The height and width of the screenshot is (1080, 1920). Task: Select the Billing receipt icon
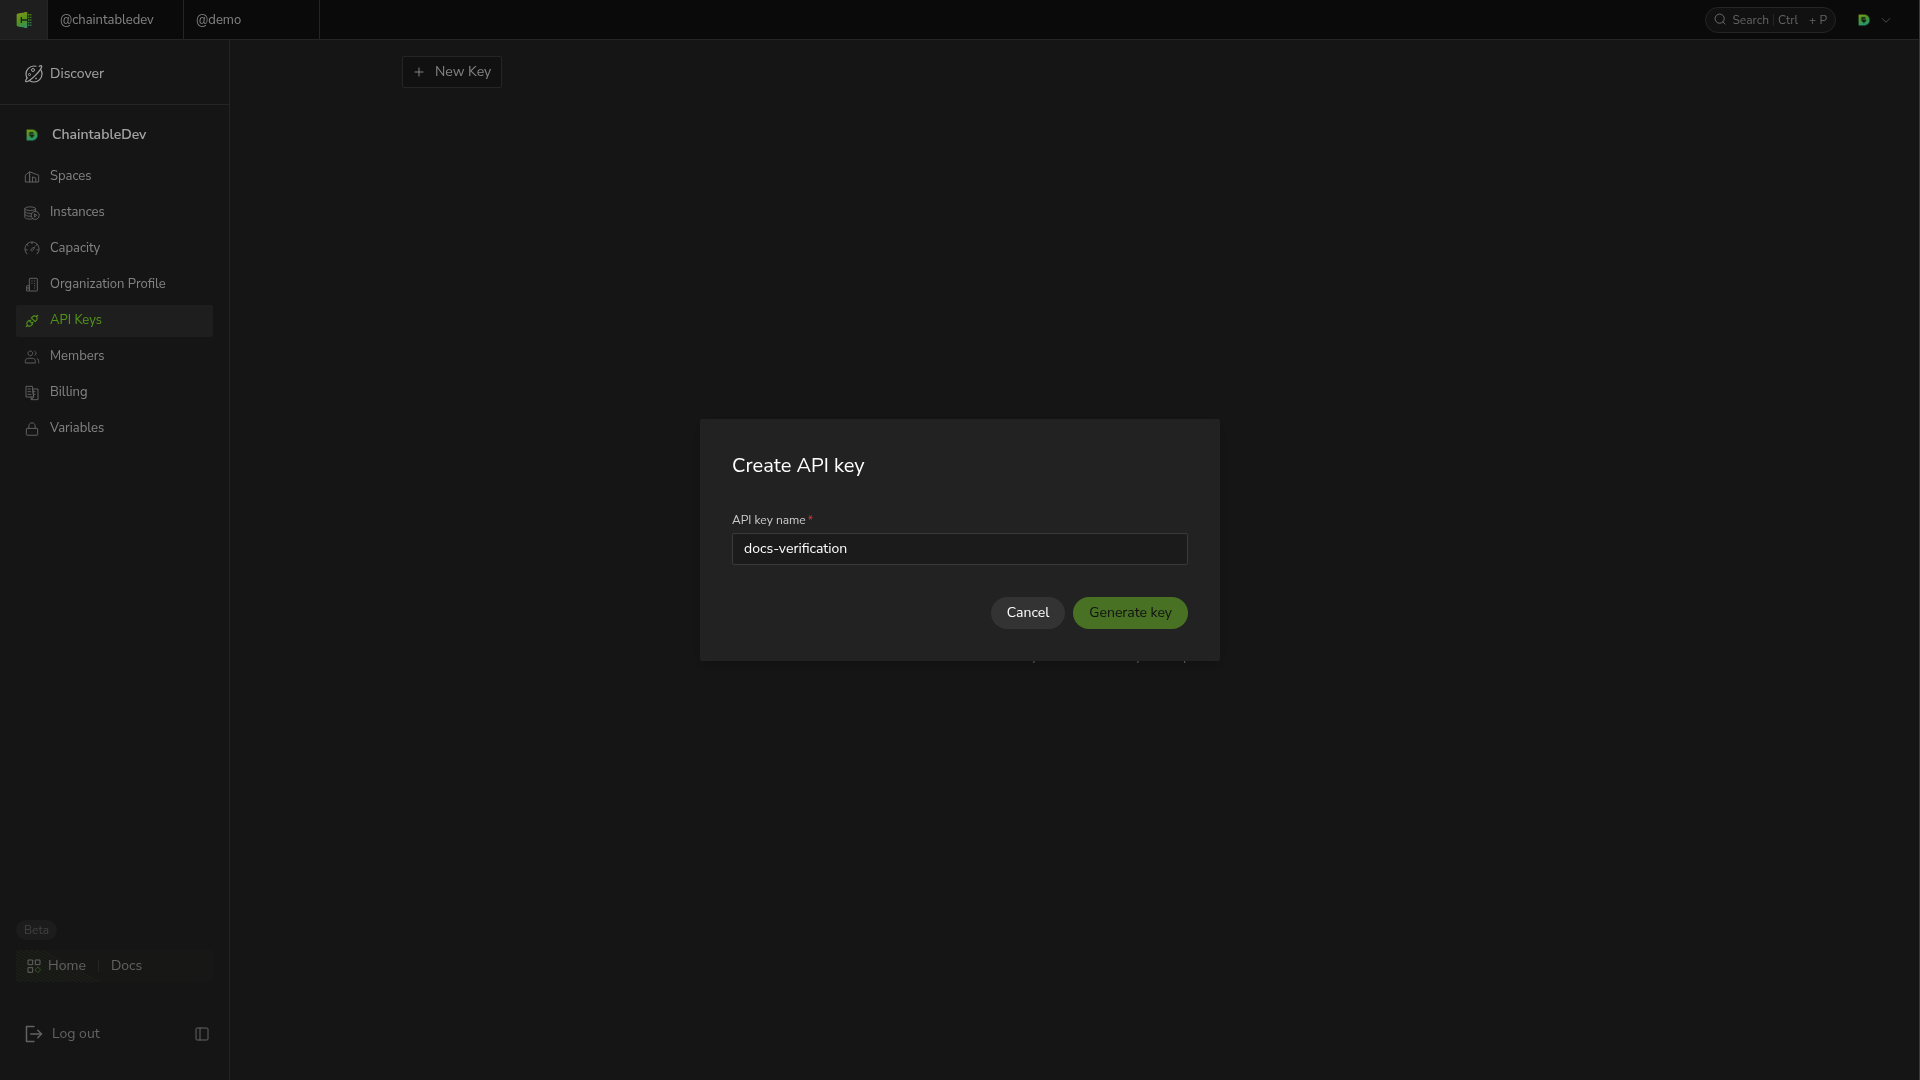click(32, 393)
